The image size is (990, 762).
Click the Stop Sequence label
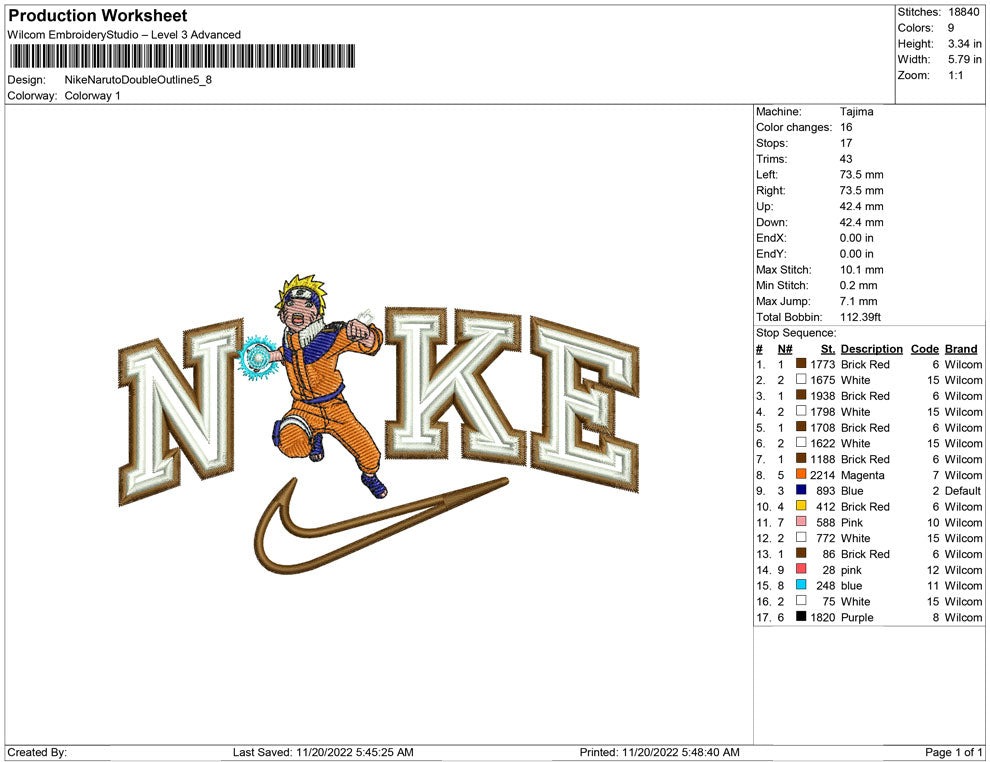796,333
